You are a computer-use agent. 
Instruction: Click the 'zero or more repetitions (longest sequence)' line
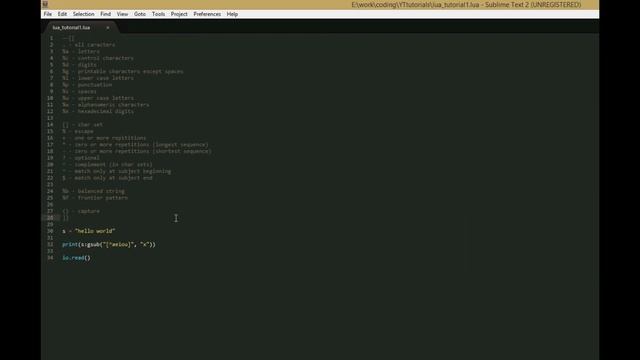135,144
